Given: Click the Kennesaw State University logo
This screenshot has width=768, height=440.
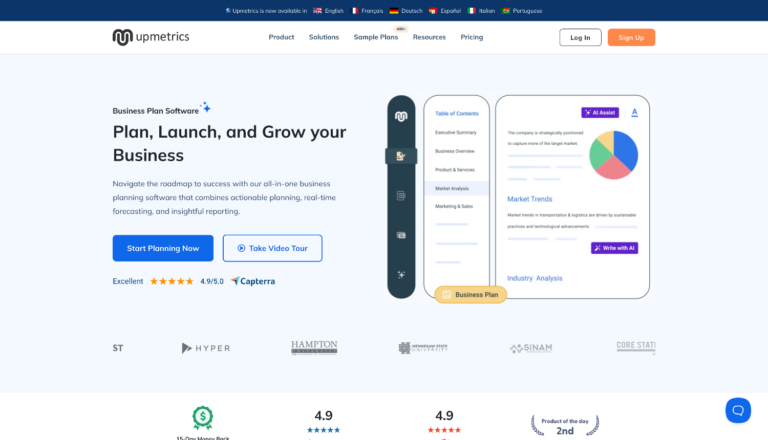Looking at the screenshot, I should pos(423,348).
